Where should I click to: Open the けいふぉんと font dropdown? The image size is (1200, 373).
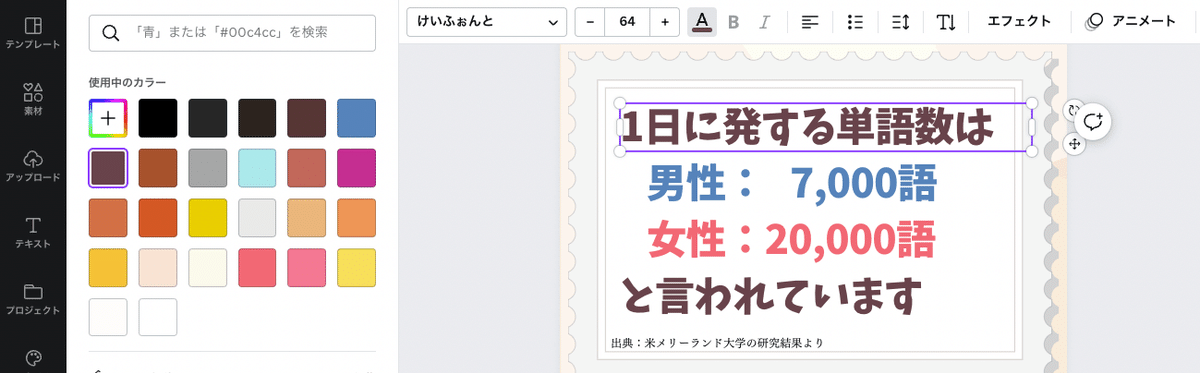tap(487, 21)
